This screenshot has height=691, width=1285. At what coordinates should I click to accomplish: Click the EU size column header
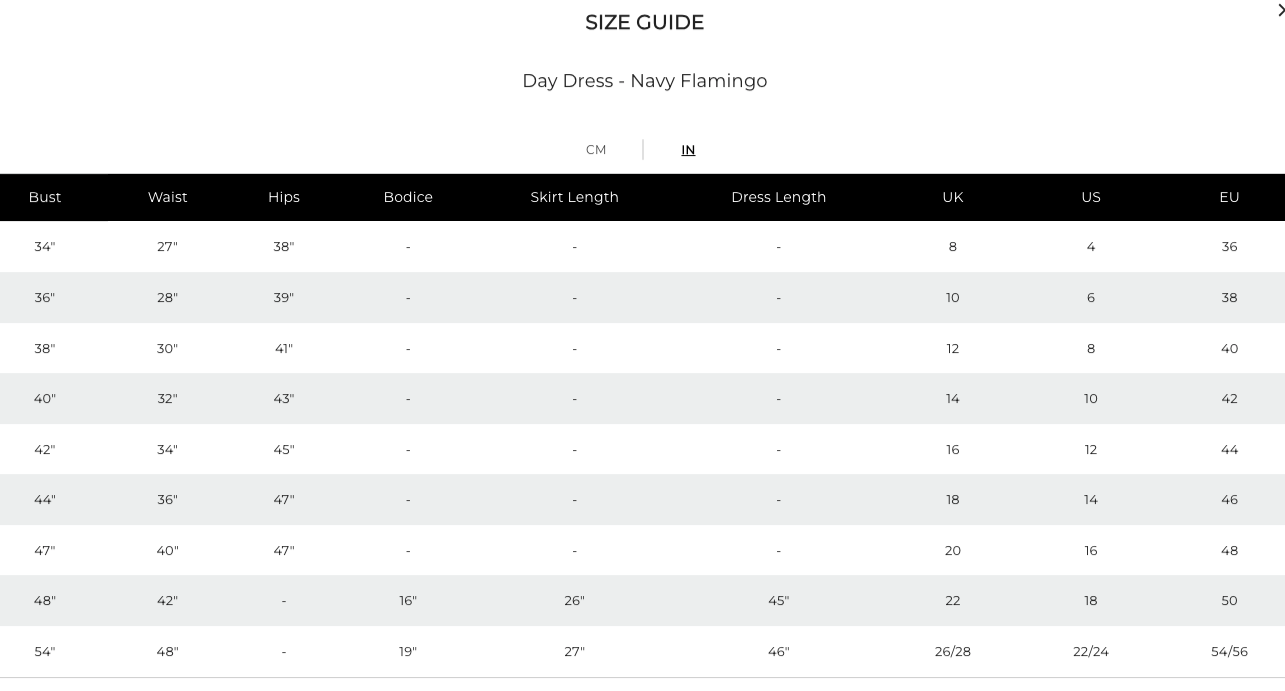1229,197
